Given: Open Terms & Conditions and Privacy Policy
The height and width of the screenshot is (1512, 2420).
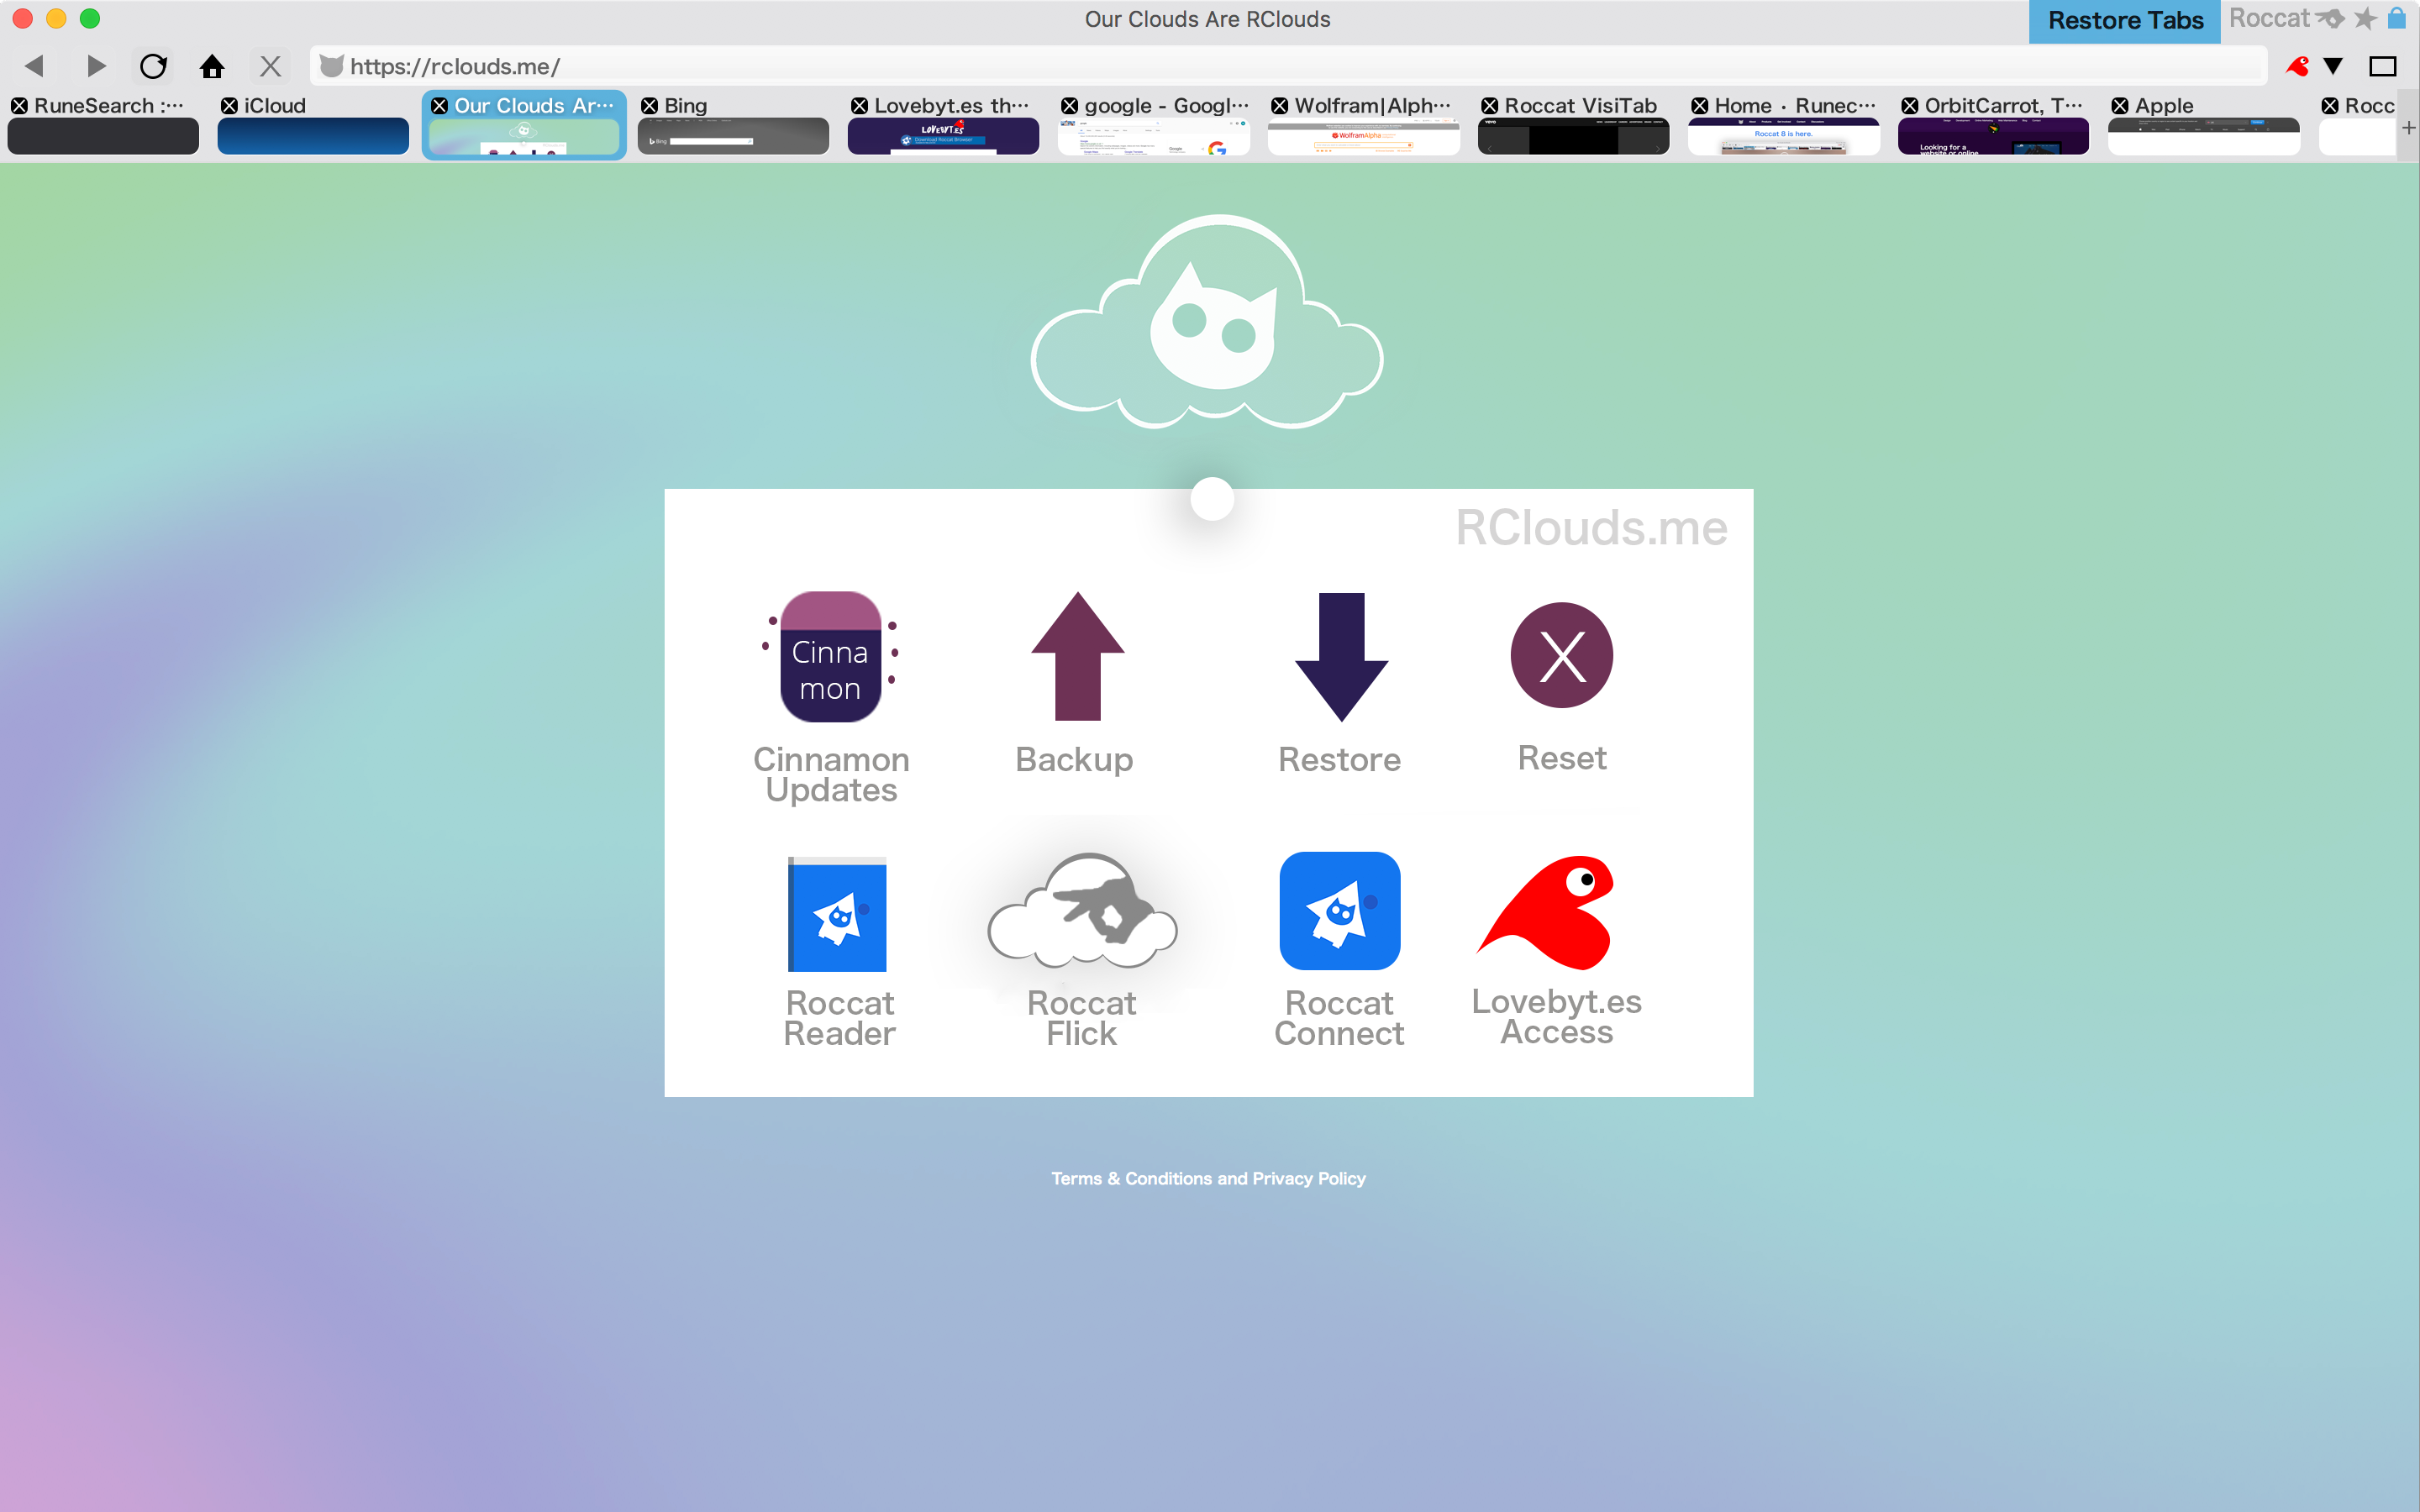Looking at the screenshot, I should click(1207, 1178).
